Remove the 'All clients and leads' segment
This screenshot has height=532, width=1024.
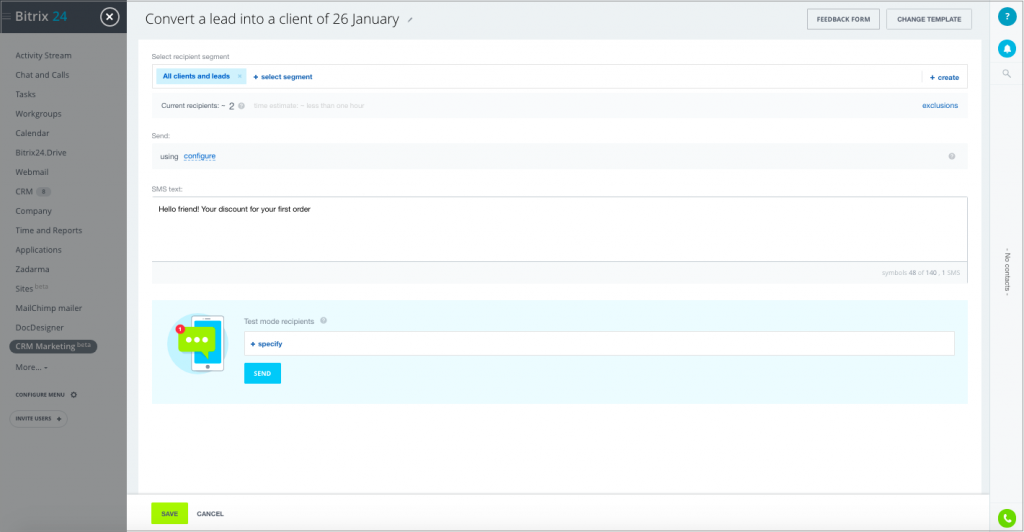point(240,76)
